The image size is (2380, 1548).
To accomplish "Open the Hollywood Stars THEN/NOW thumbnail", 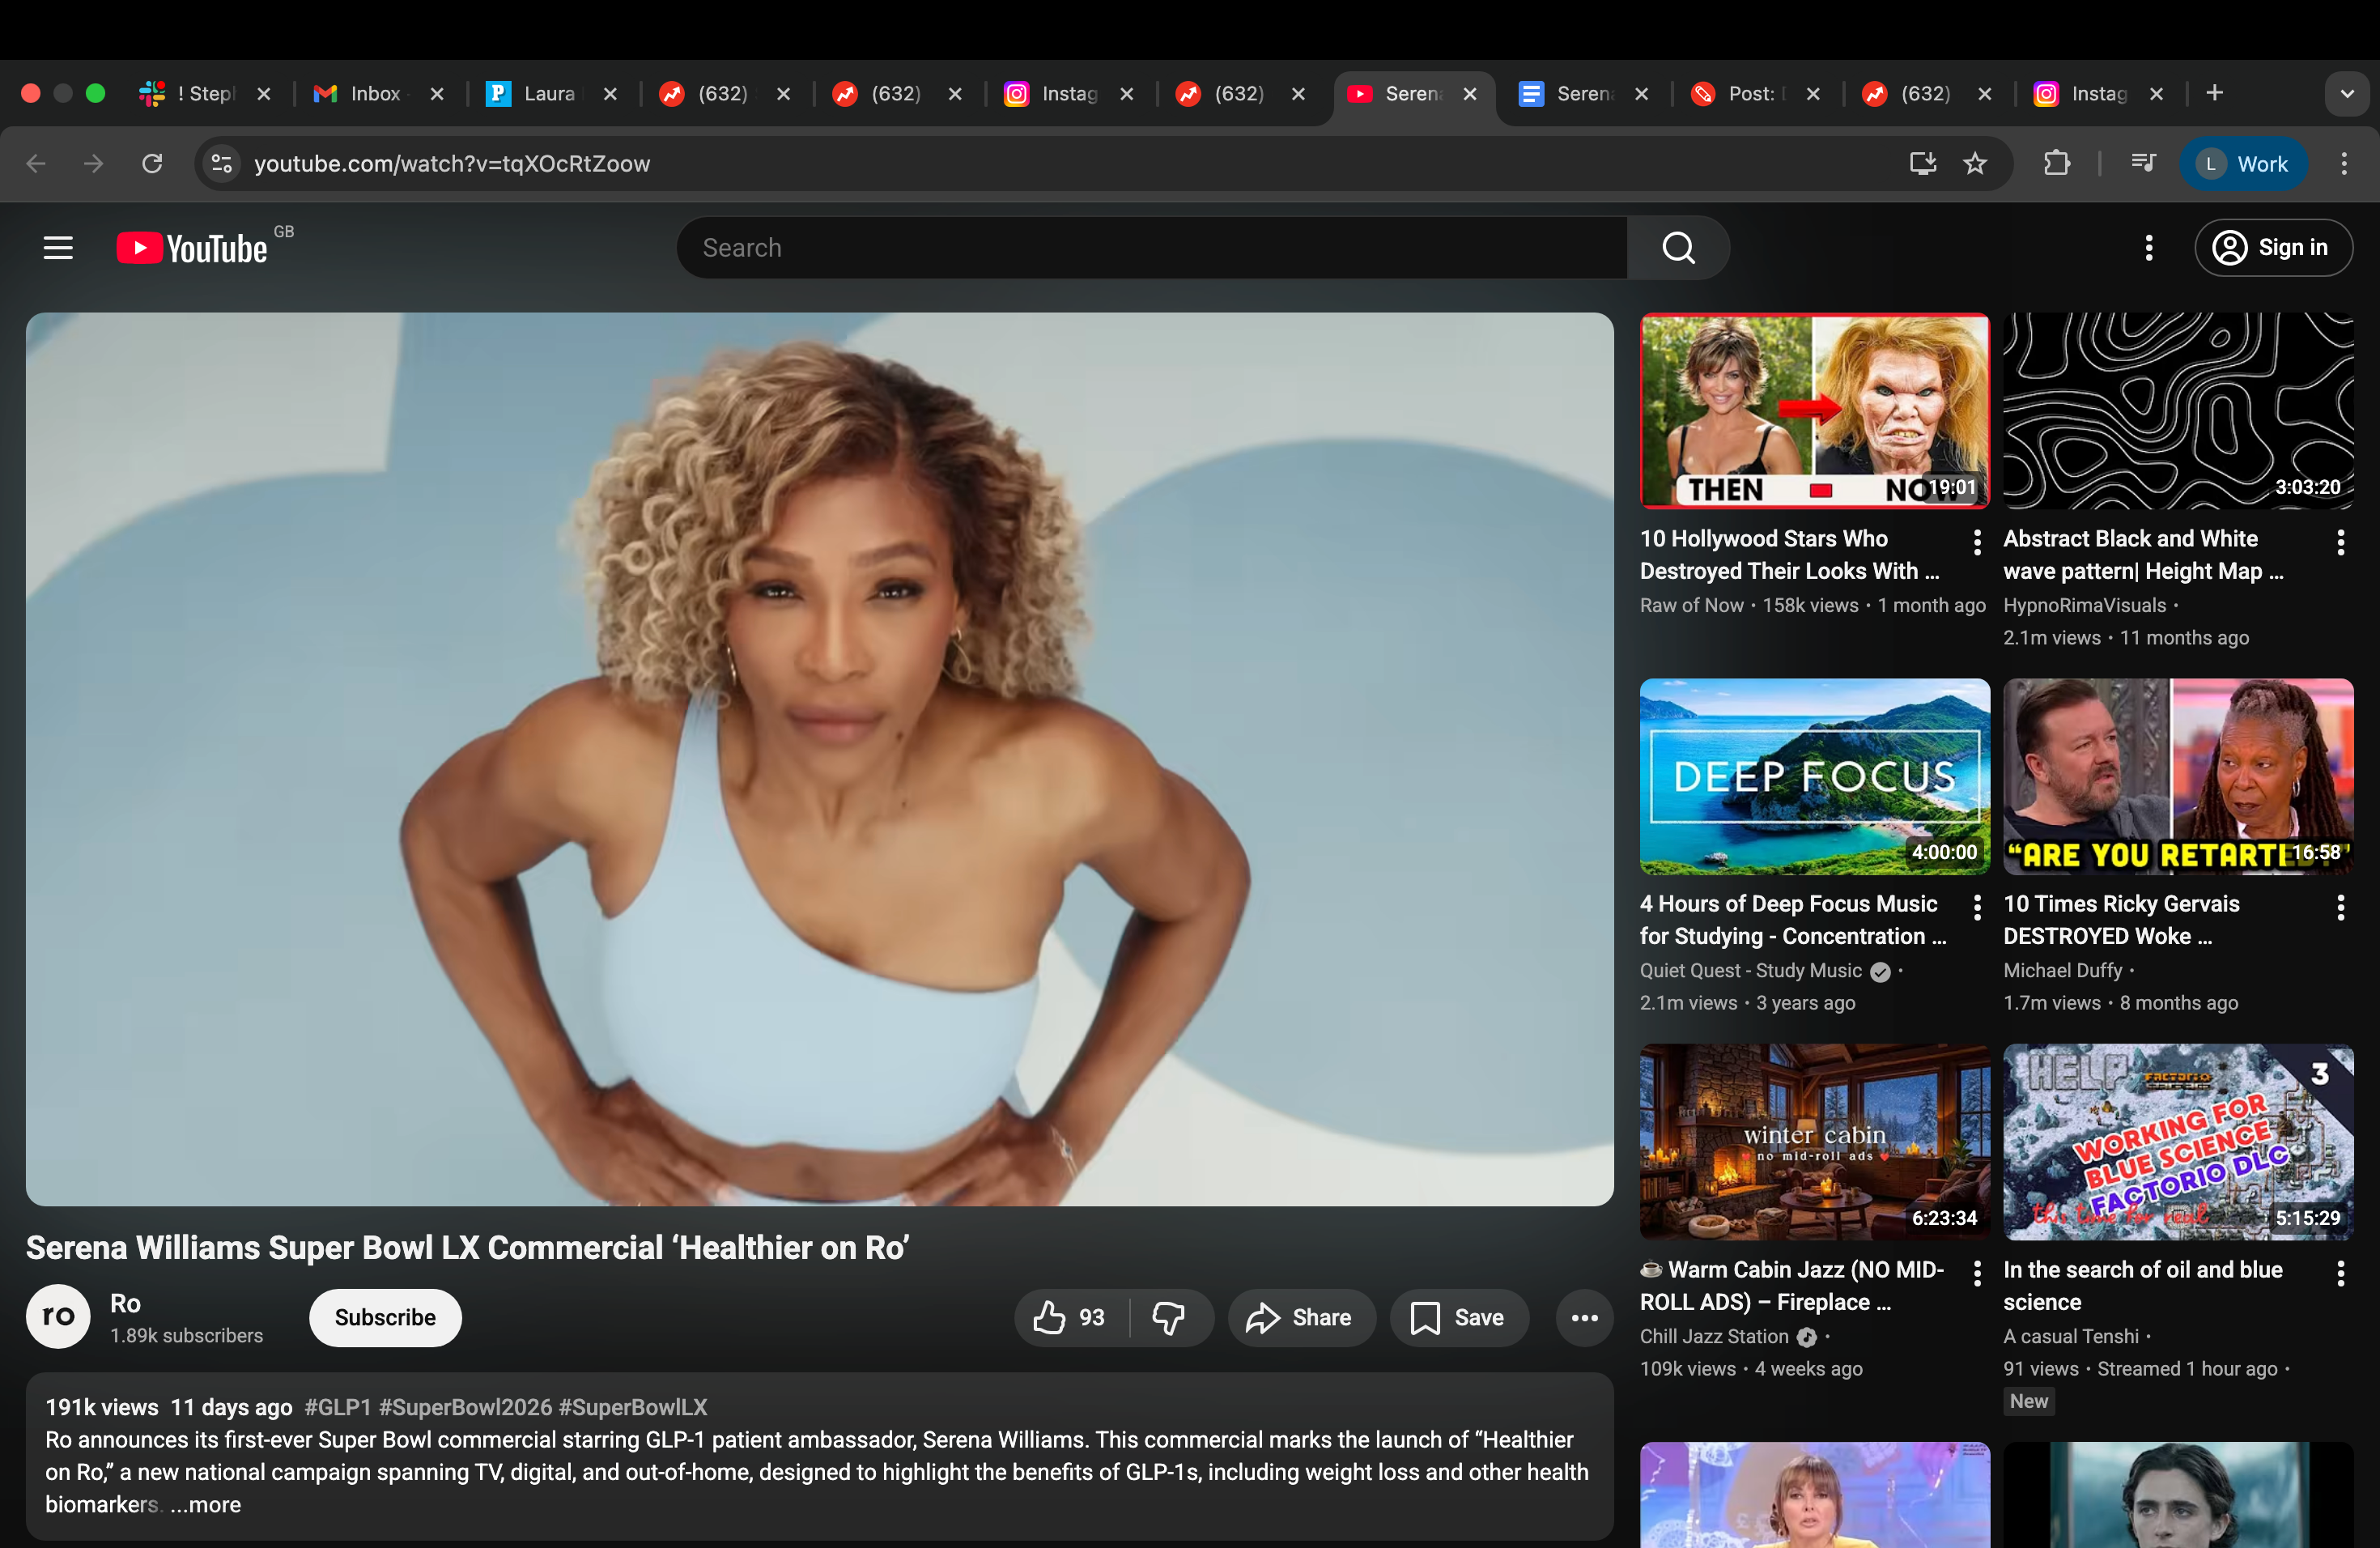I will point(1814,411).
